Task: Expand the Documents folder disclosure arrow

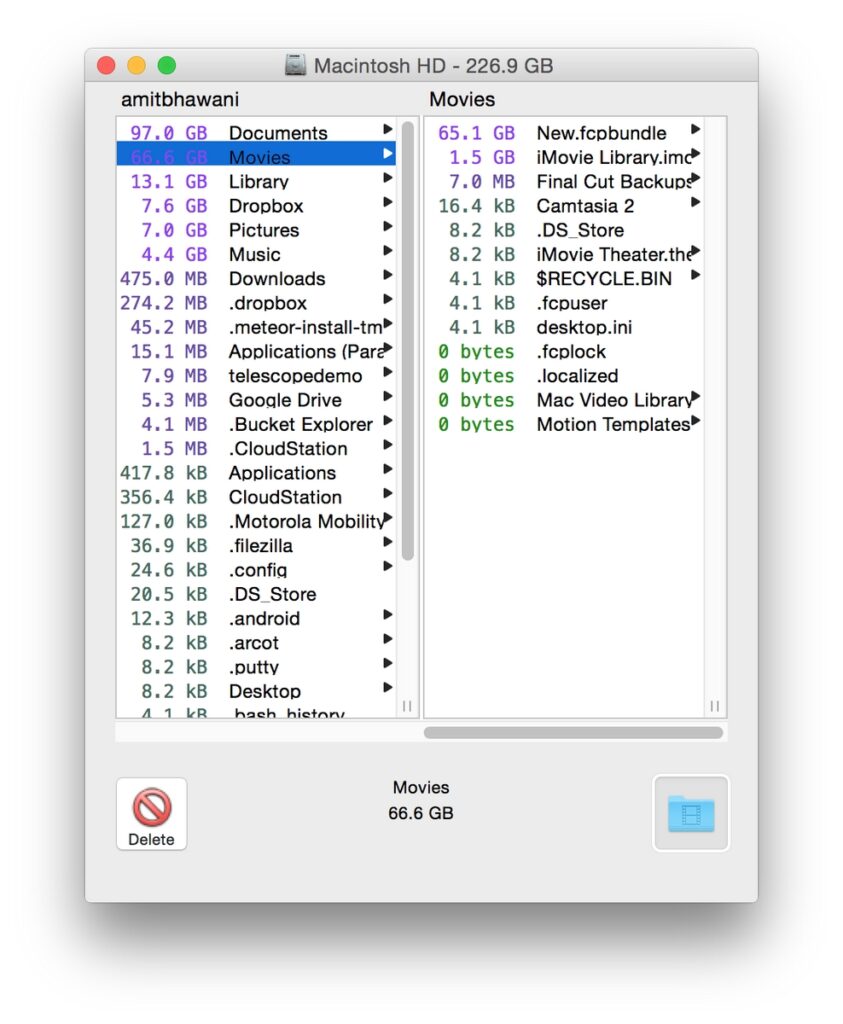Action: pos(388,132)
